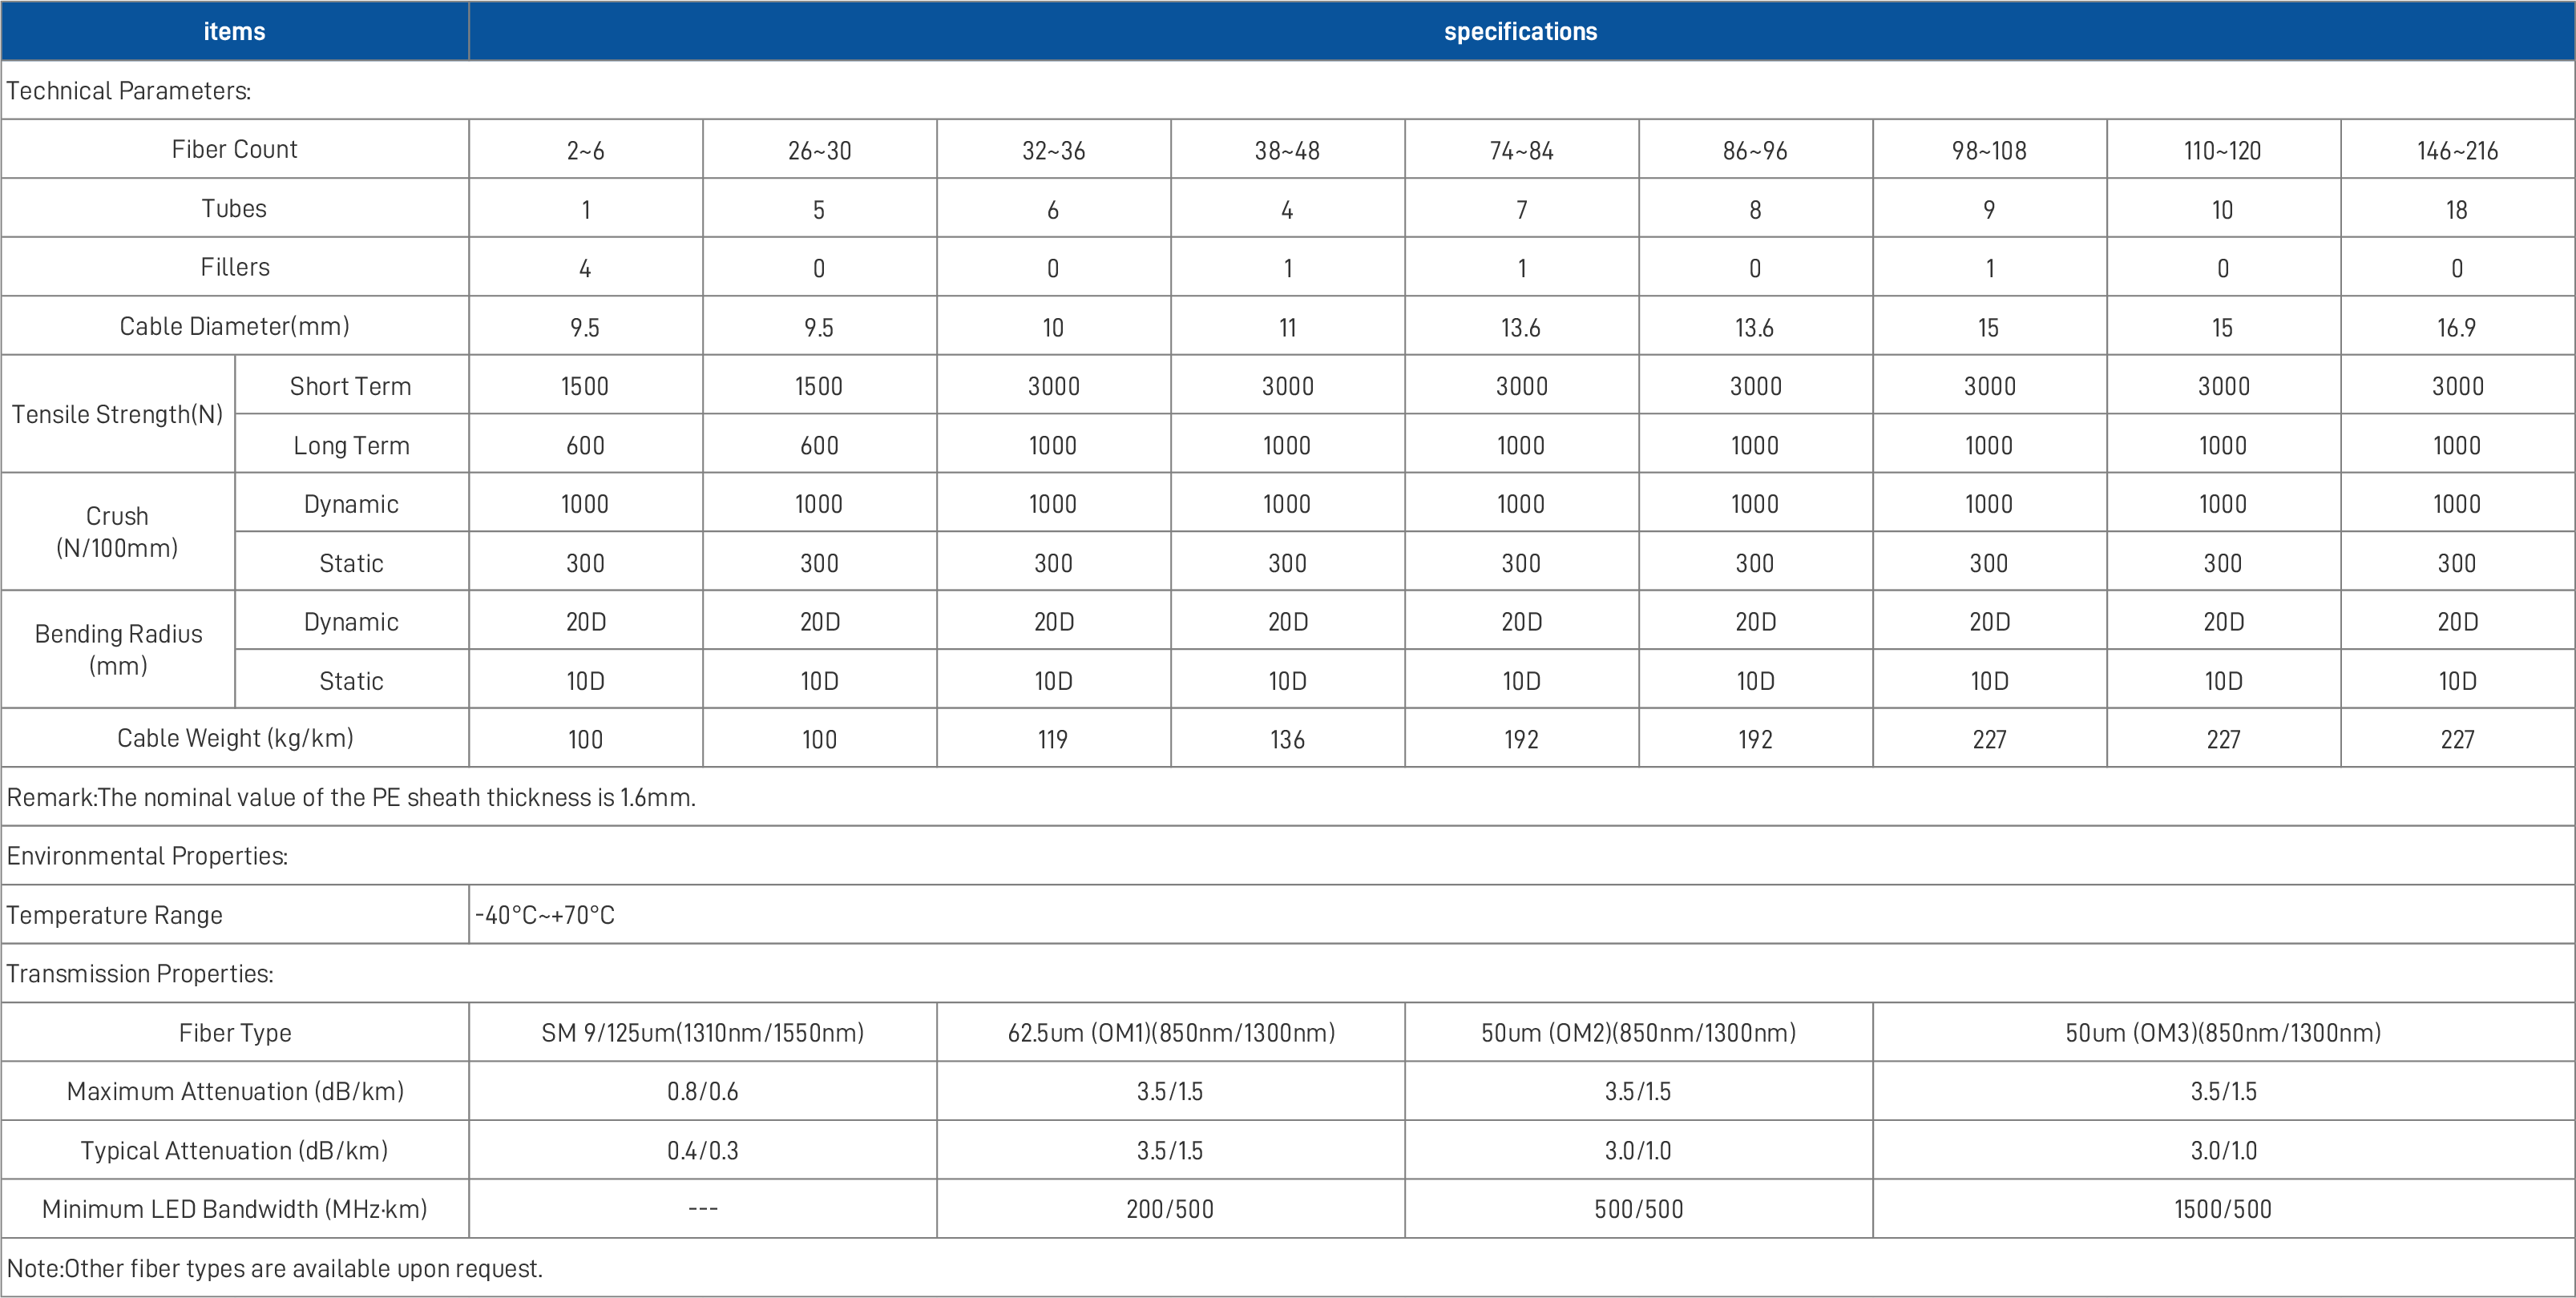Click the "specifications" column header
2576x1298 pixels.
click(1521, 31)
